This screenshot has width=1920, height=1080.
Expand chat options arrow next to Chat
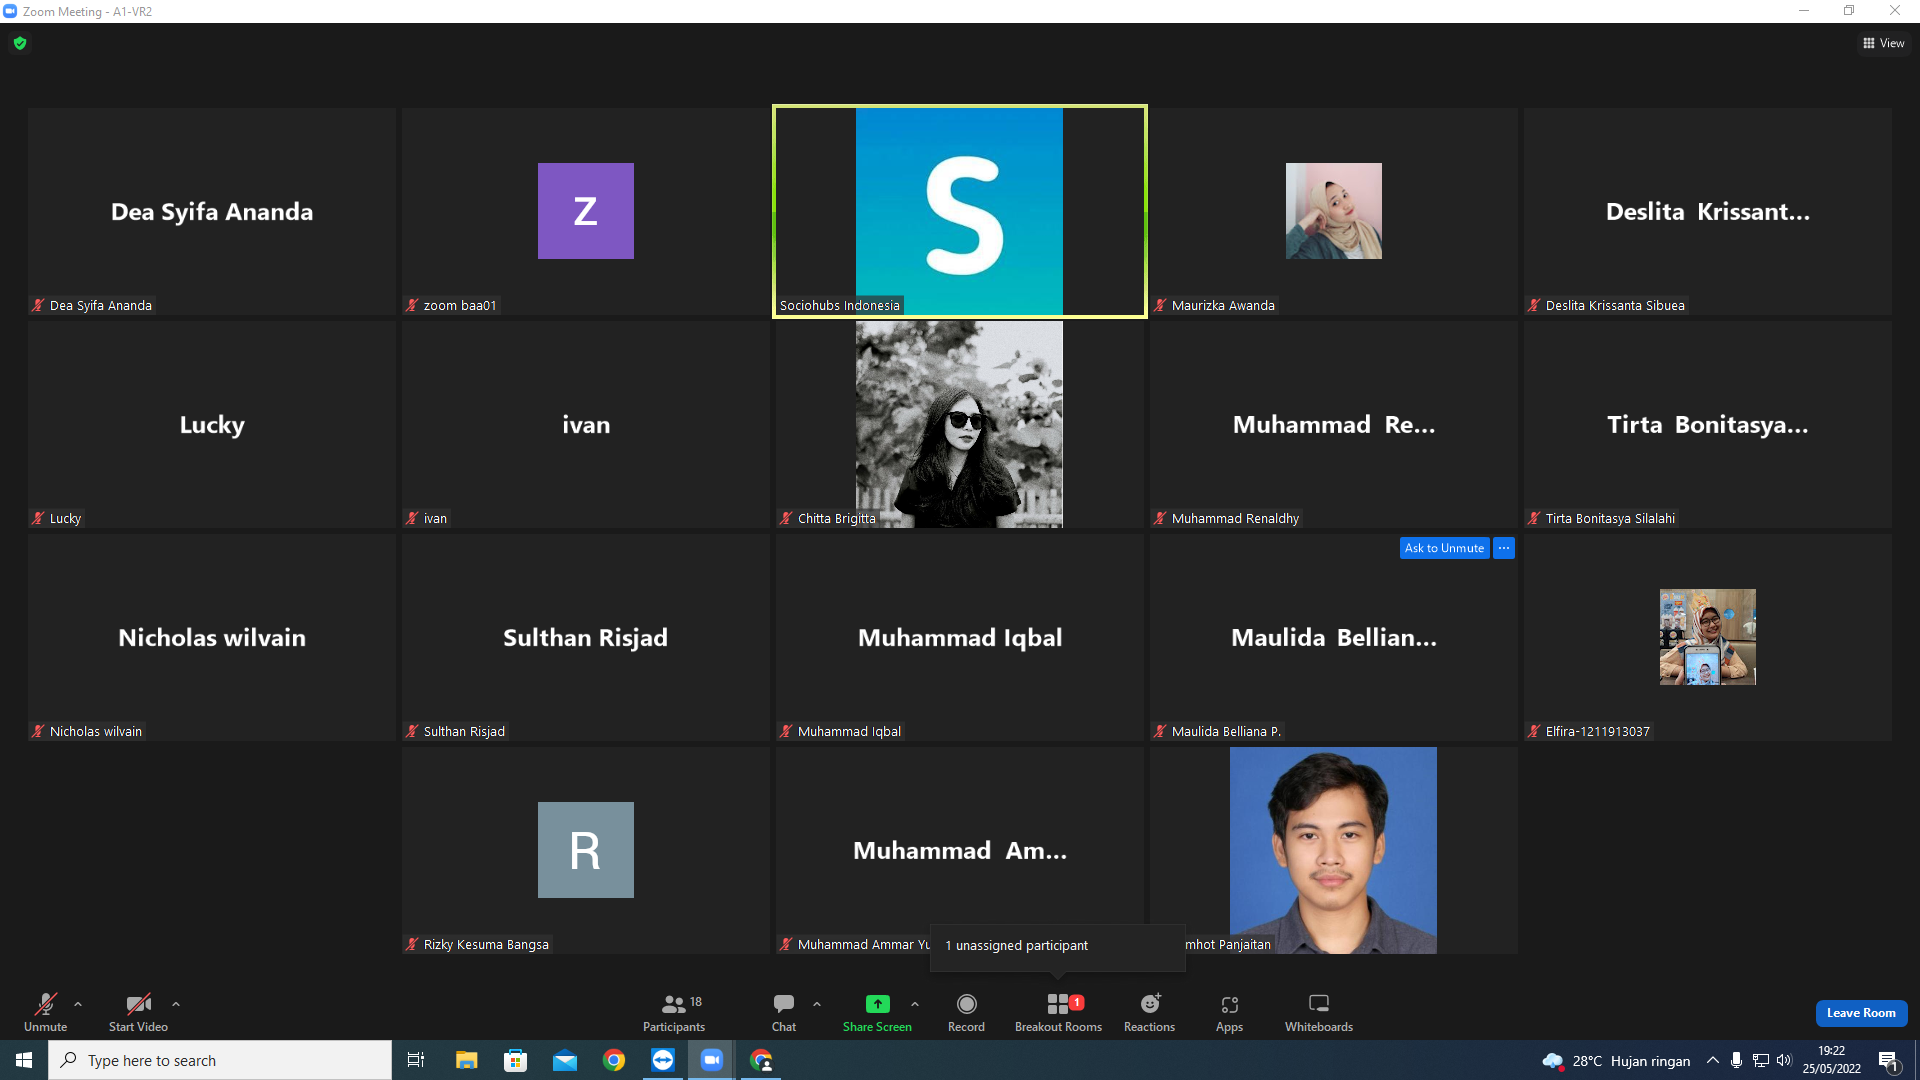[x=817, y=1004]
